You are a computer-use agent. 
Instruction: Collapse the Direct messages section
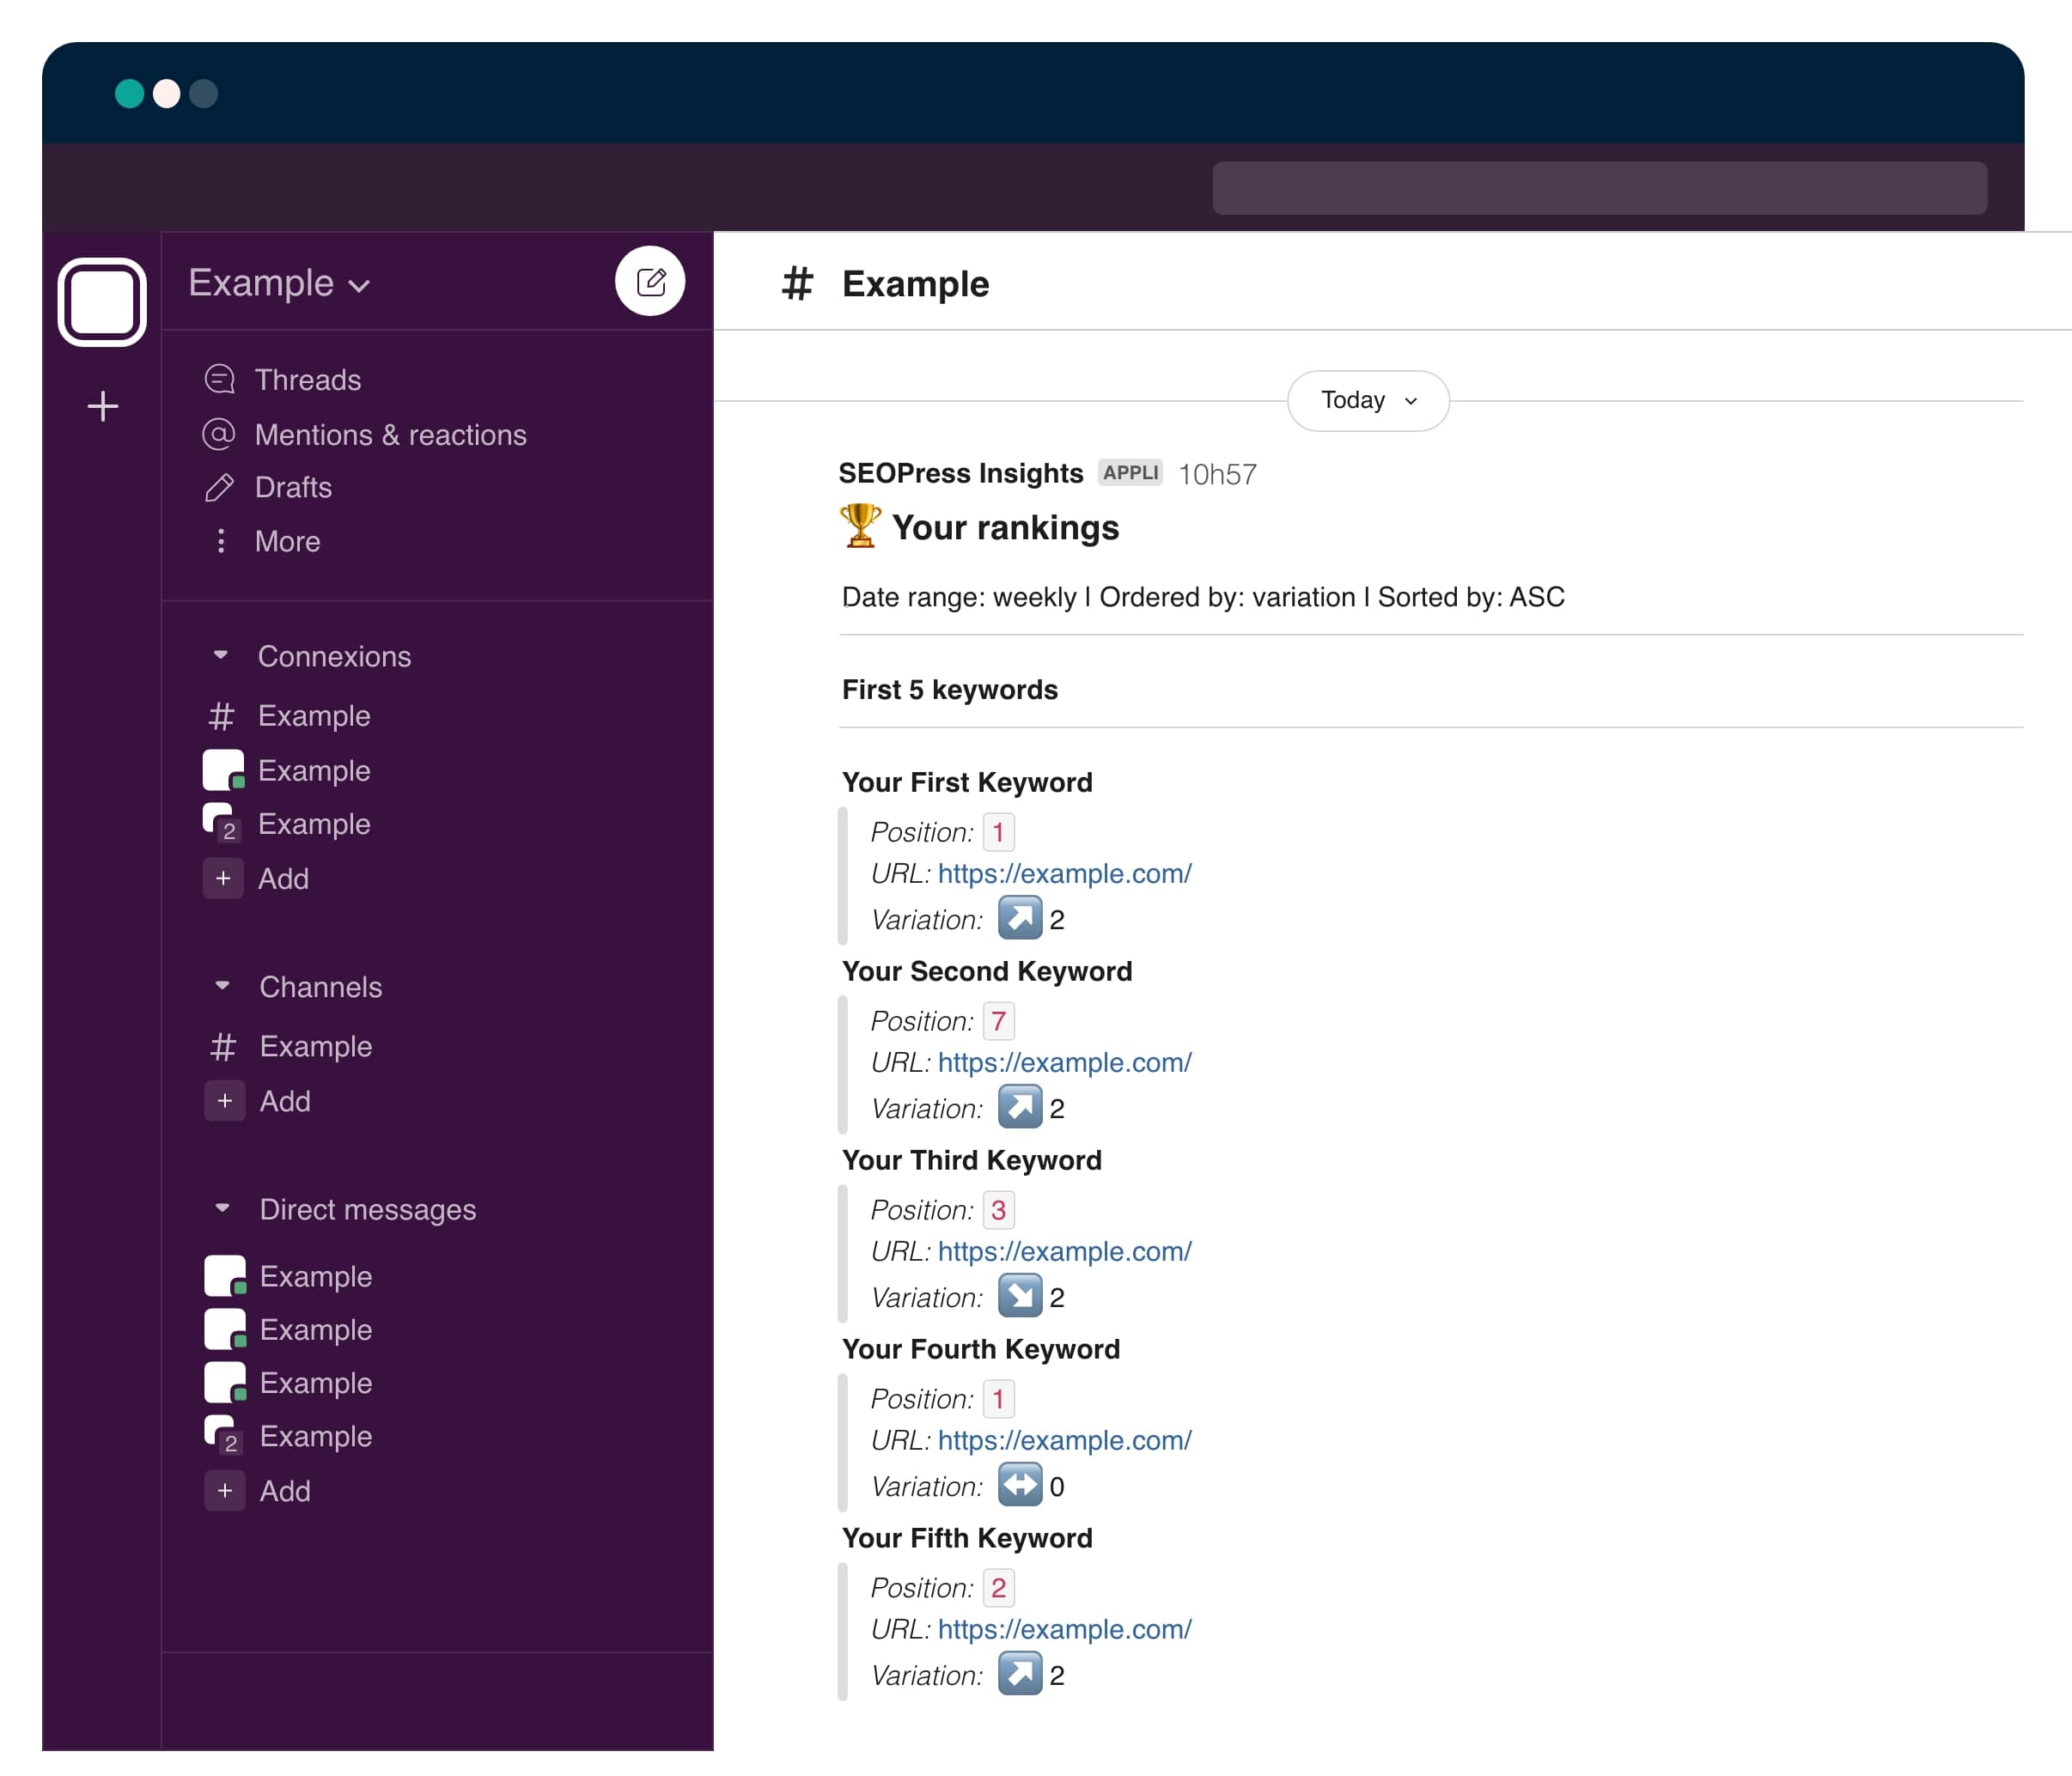tap(222, 1209)
